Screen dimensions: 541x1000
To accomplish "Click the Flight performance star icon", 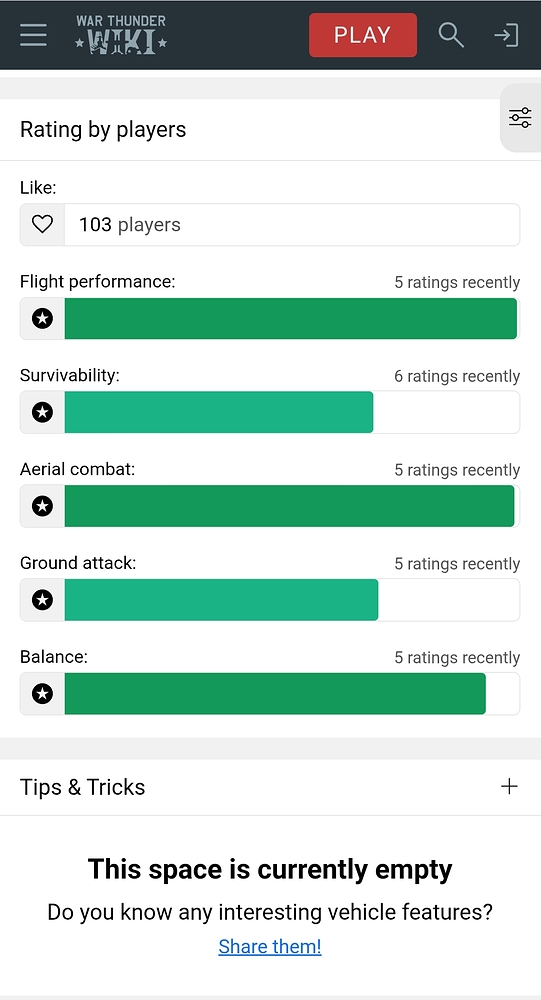I will tap(42, 318).
